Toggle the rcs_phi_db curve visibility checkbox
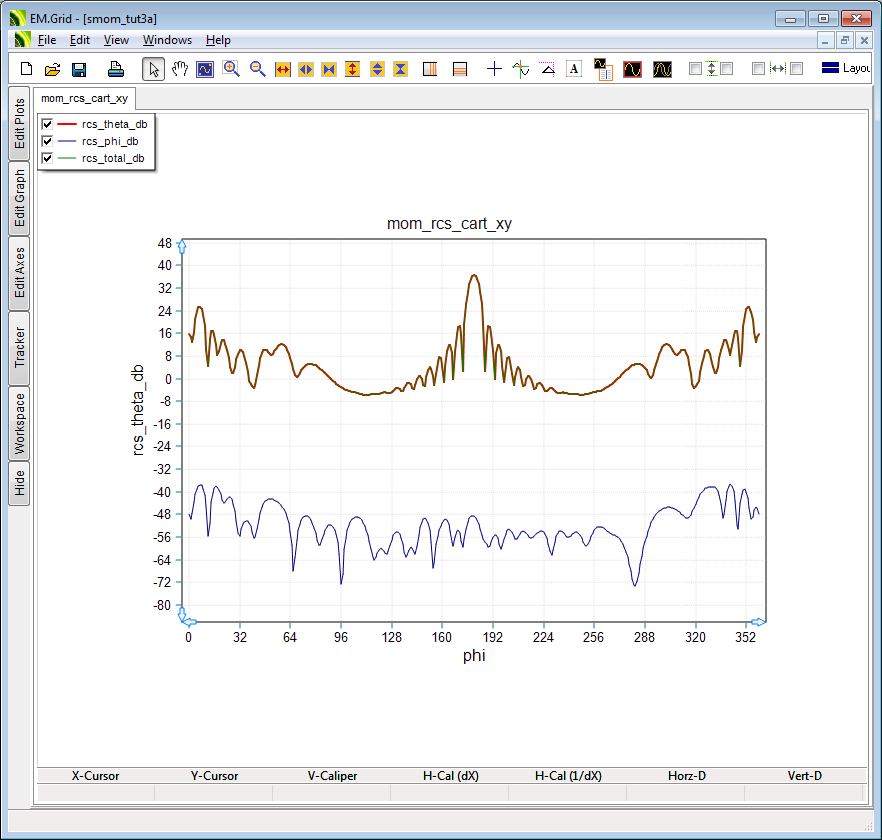 click(x=47, y=142)
